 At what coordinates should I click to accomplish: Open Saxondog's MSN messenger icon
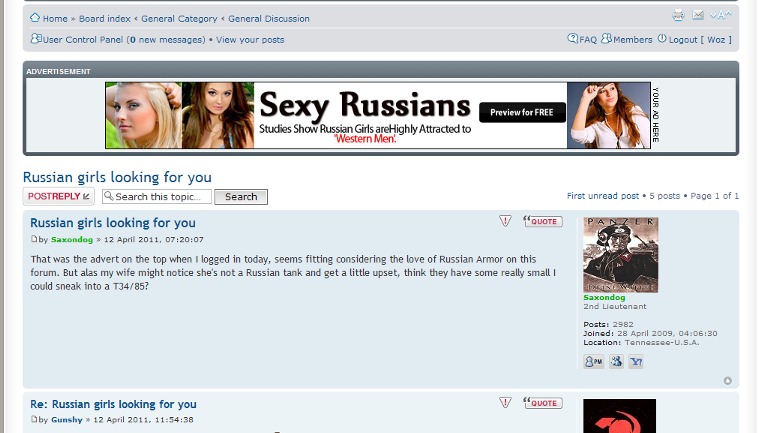pos(616,361)
